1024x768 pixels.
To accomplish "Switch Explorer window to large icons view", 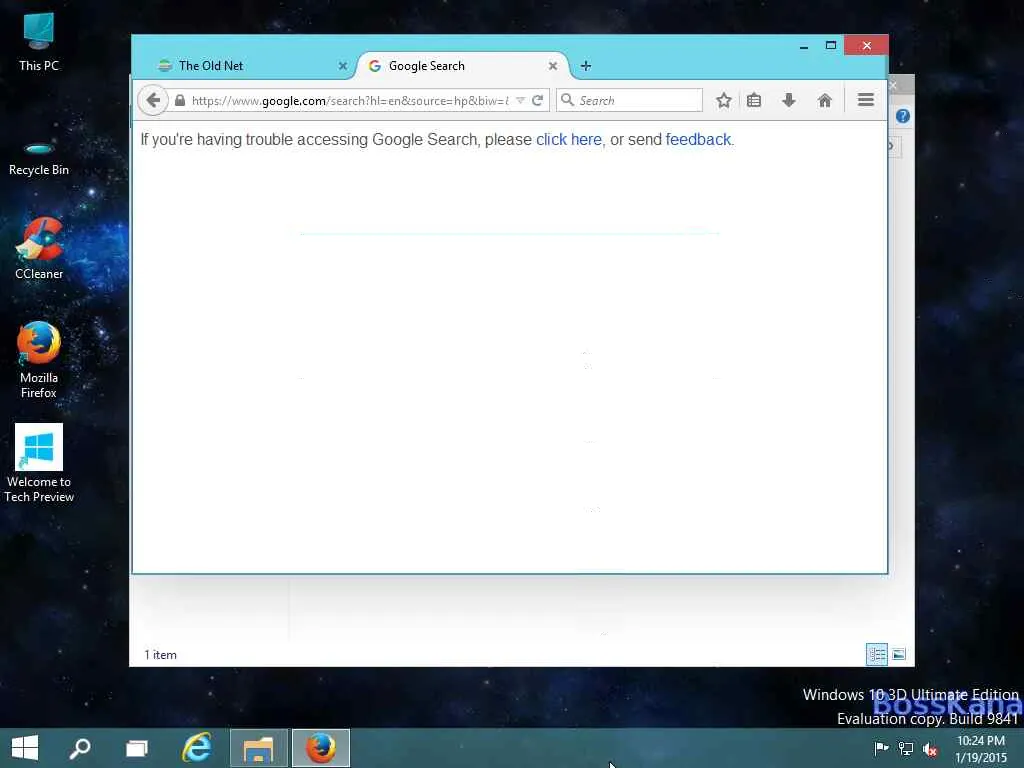I will click(x=899, y=654).
